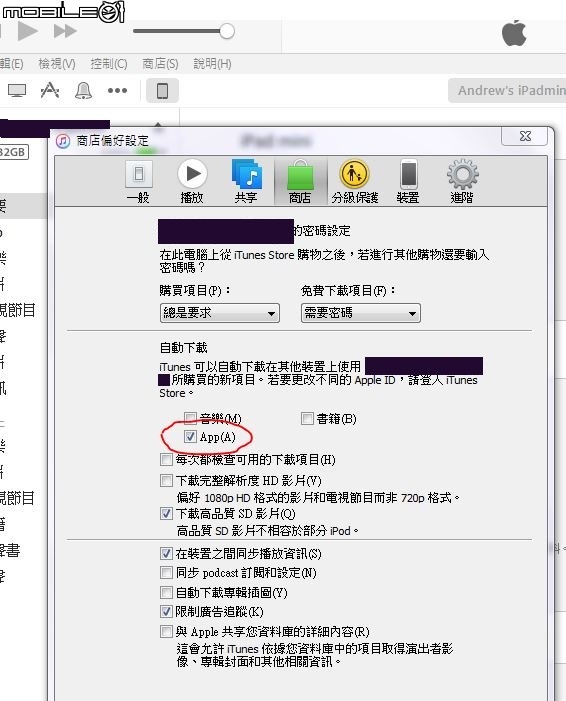Select the iPad device icon
566x701 pixels.
click(x=162, y=91)
